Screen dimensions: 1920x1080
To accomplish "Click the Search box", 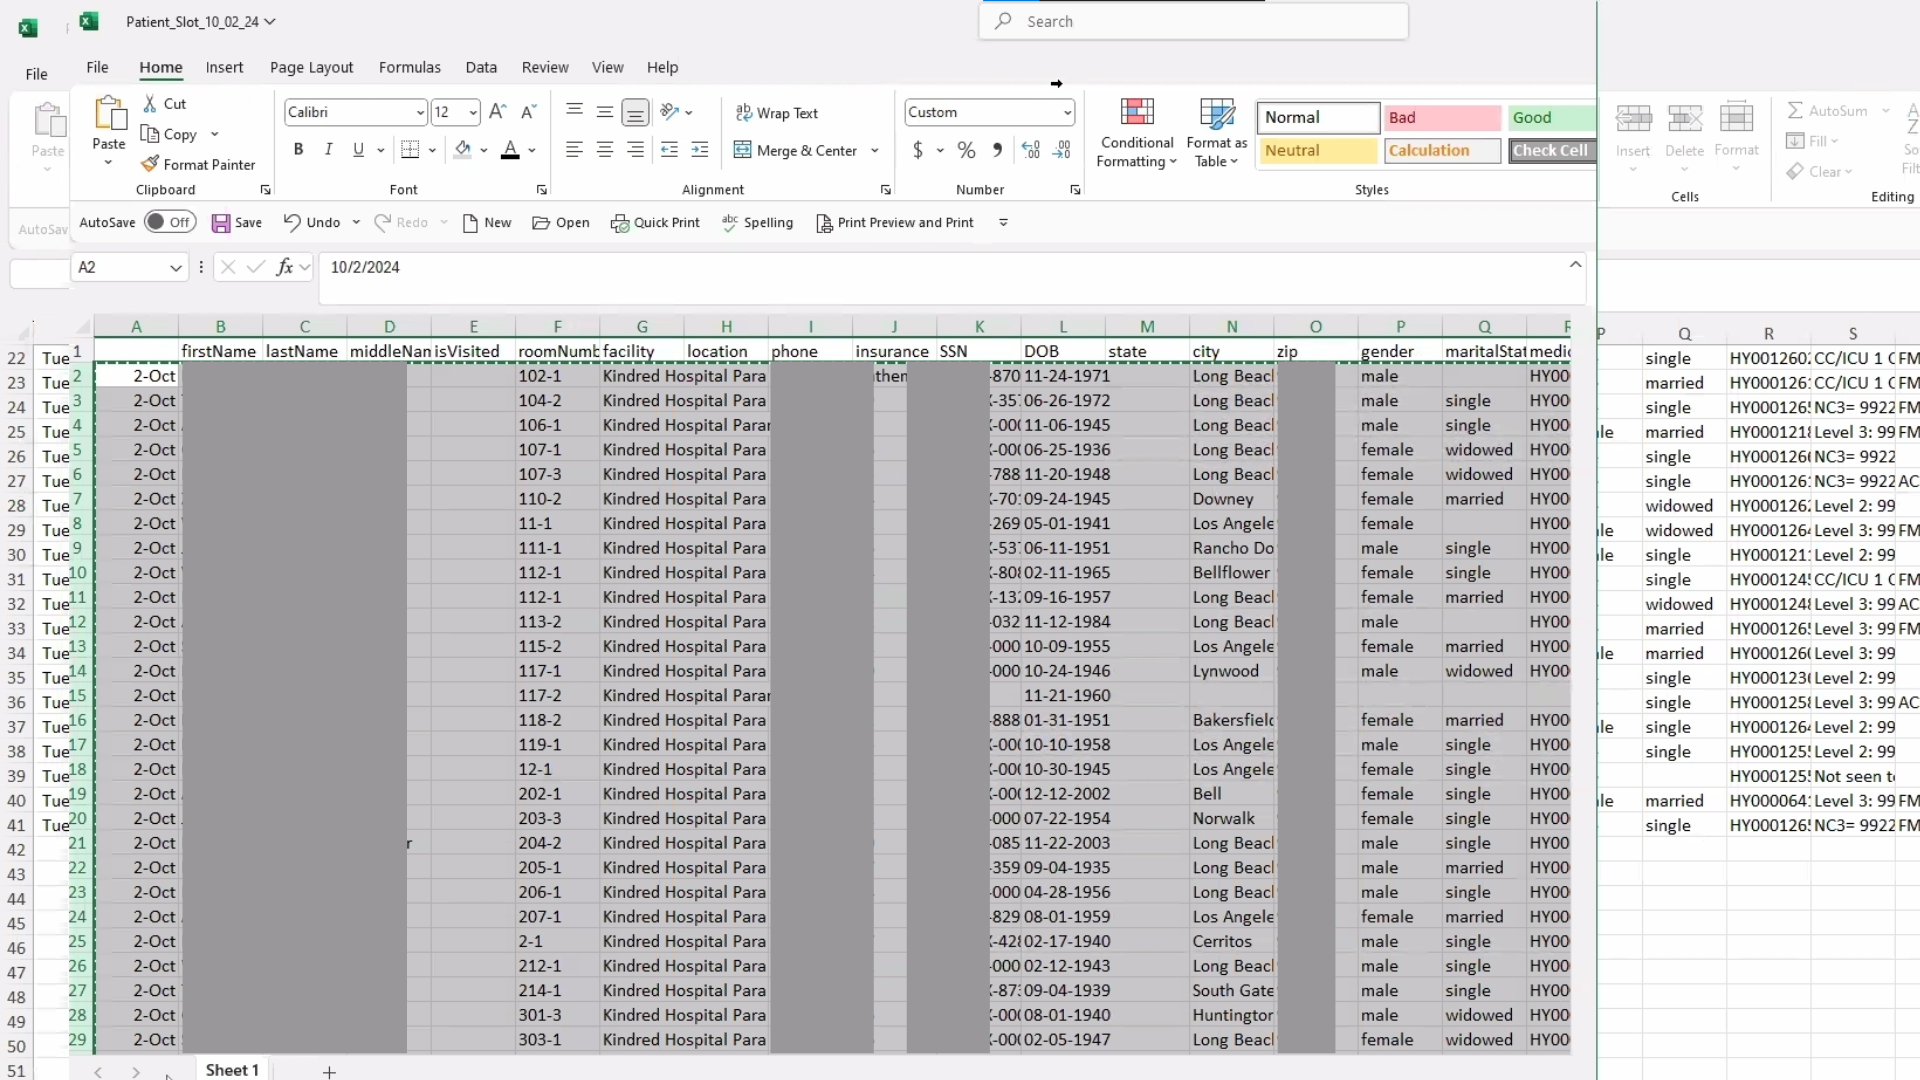I will tap(1194, 21).
